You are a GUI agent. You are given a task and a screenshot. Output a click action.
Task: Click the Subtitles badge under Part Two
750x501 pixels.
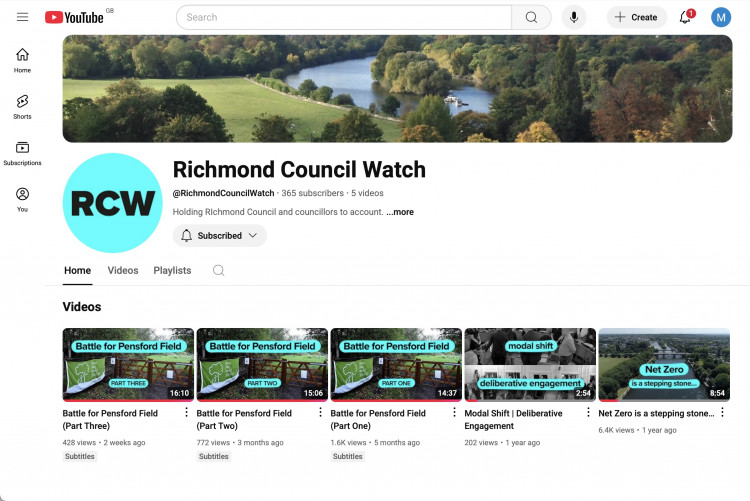[x=213, y=456]
